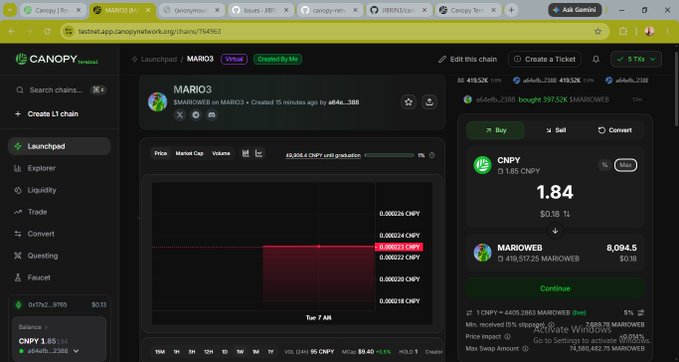Viewport: 679px width, 362px height.
Task: Click the CNPY until graduation text
Action: coord(323,155)
